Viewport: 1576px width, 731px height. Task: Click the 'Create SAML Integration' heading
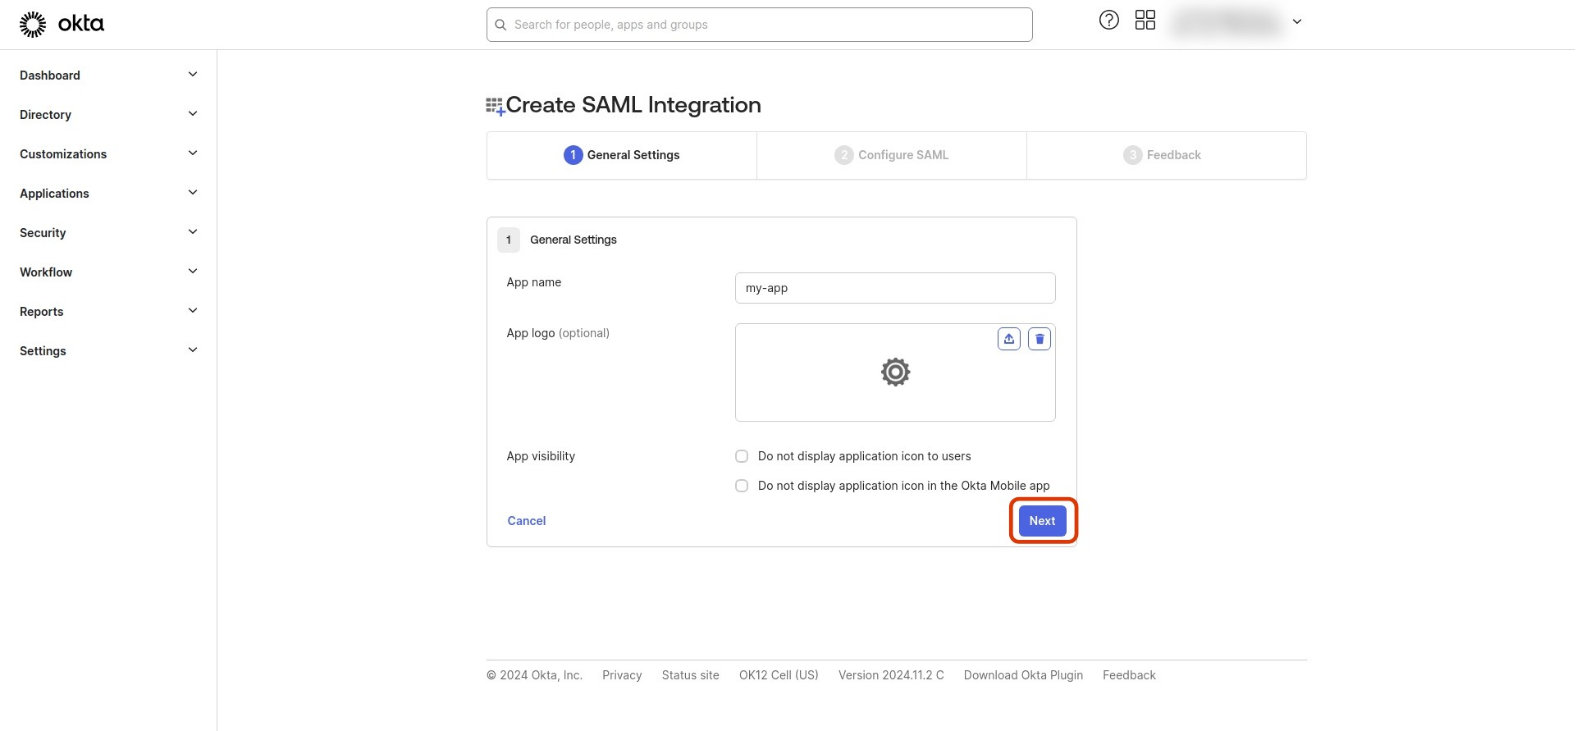click(633, 105)
